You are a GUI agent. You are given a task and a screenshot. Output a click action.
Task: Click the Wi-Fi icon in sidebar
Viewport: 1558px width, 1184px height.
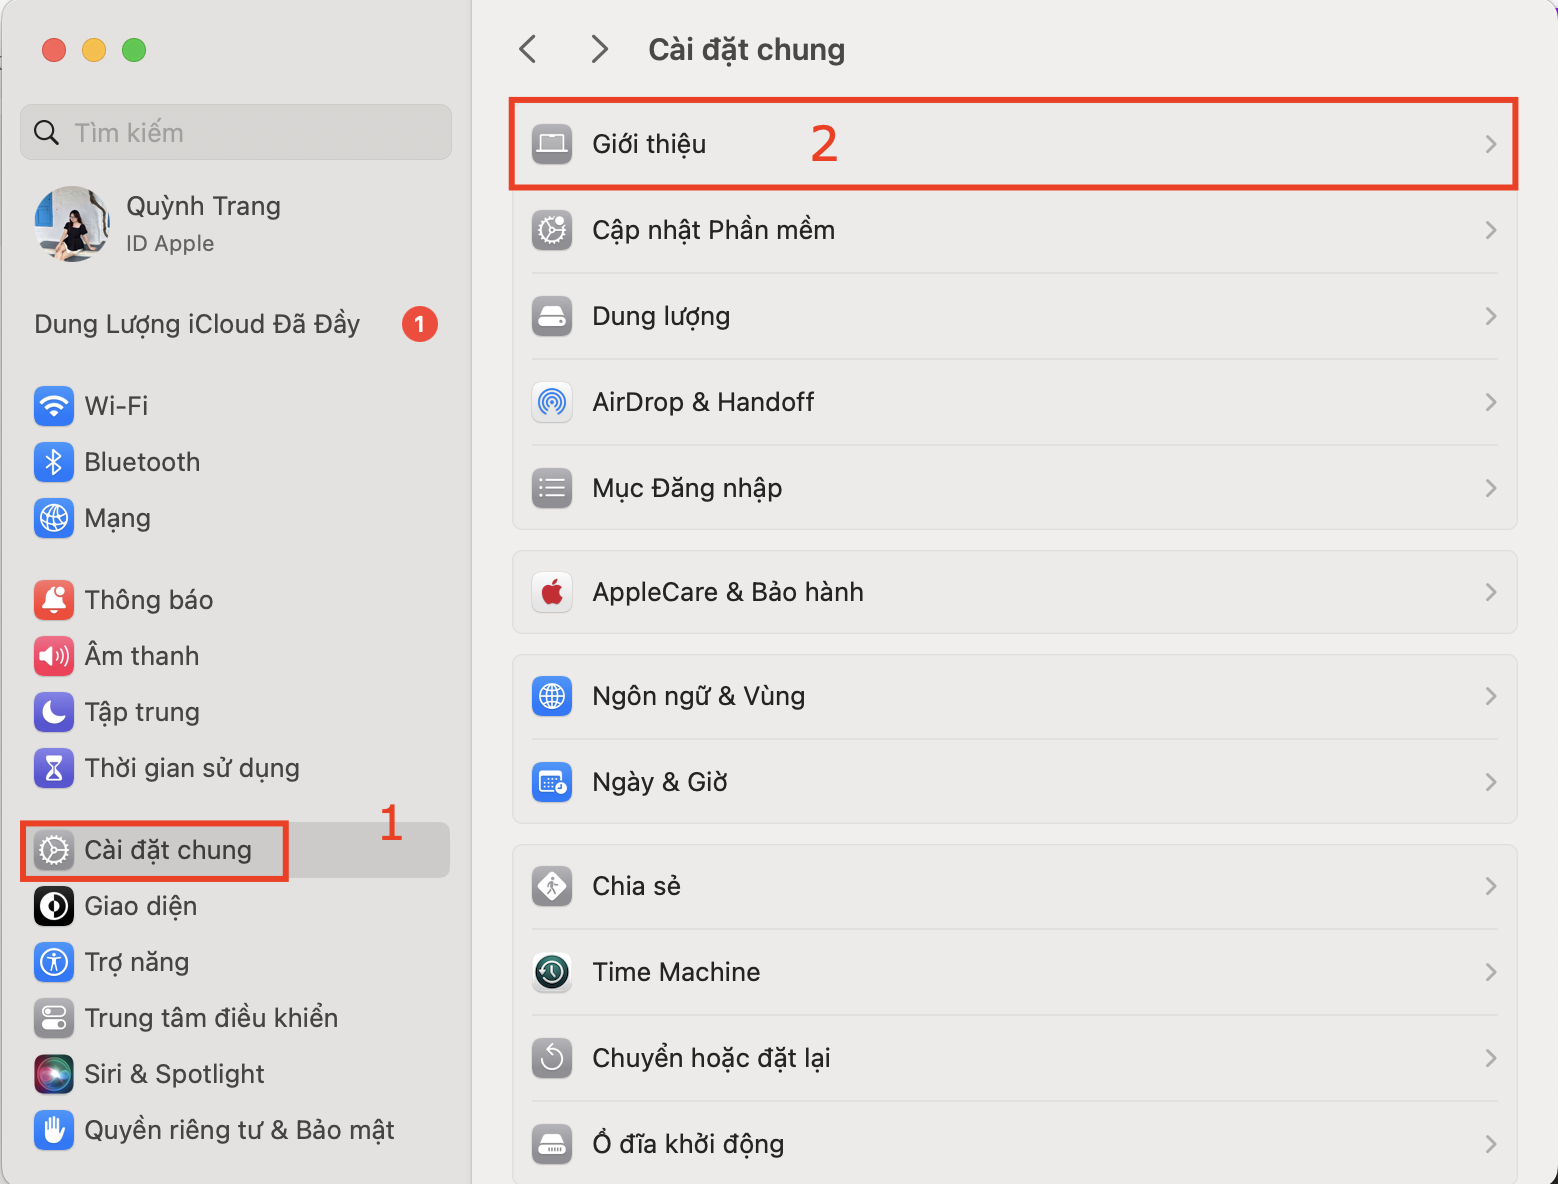[54, 406]
